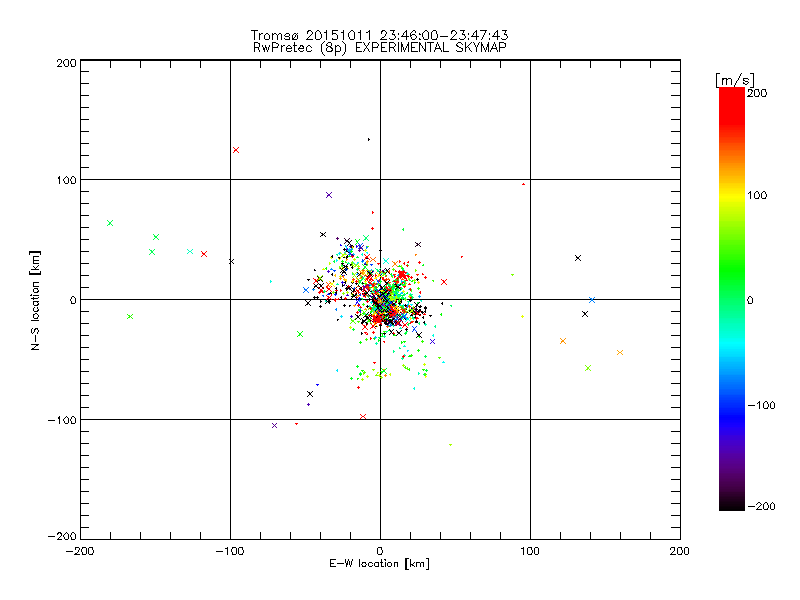Select the leftmost green X marker
Viewport: 800px width, 600px height.
pyautogui.click(x=110, y=223)
